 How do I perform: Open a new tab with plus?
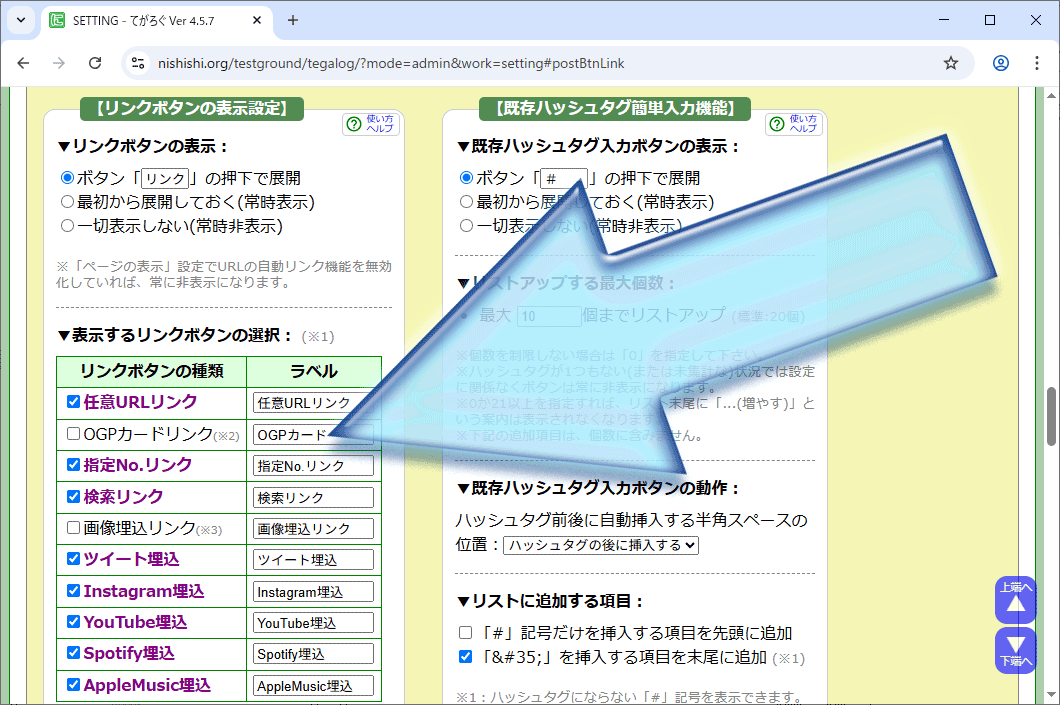293,20
